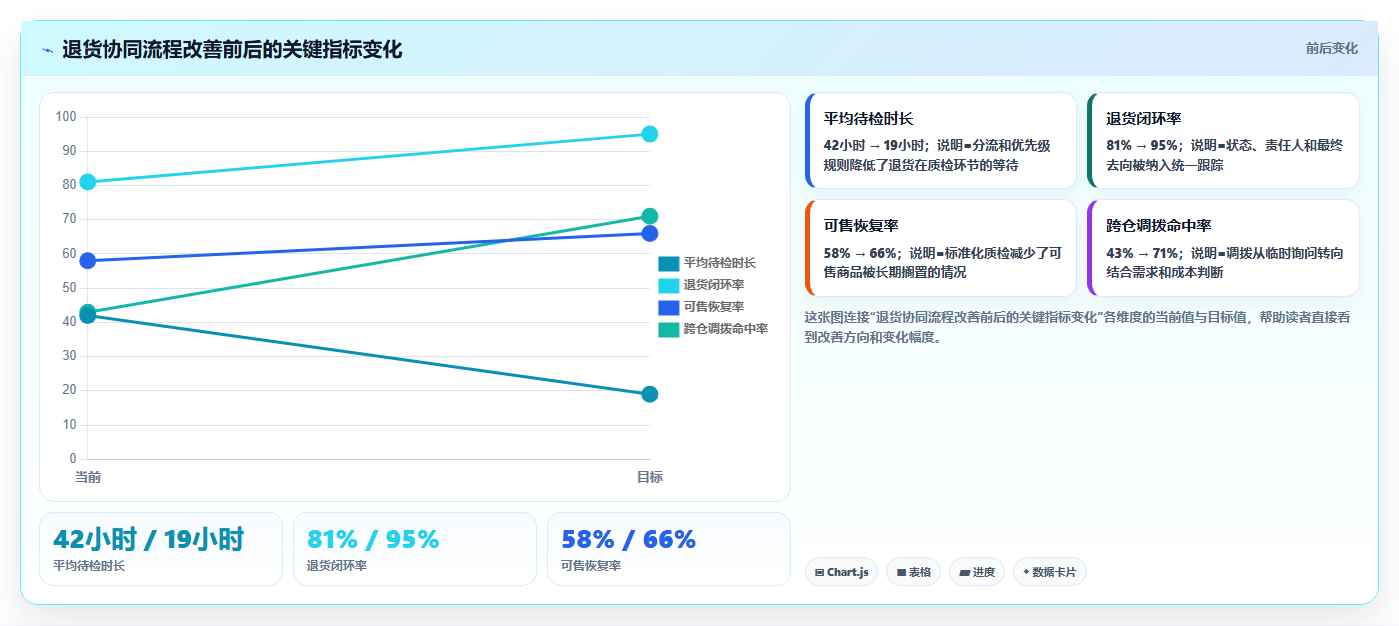The image size is (1399, 626).
Task: Toggle 退货闭环率 legend color box
Action: [668, 285]
